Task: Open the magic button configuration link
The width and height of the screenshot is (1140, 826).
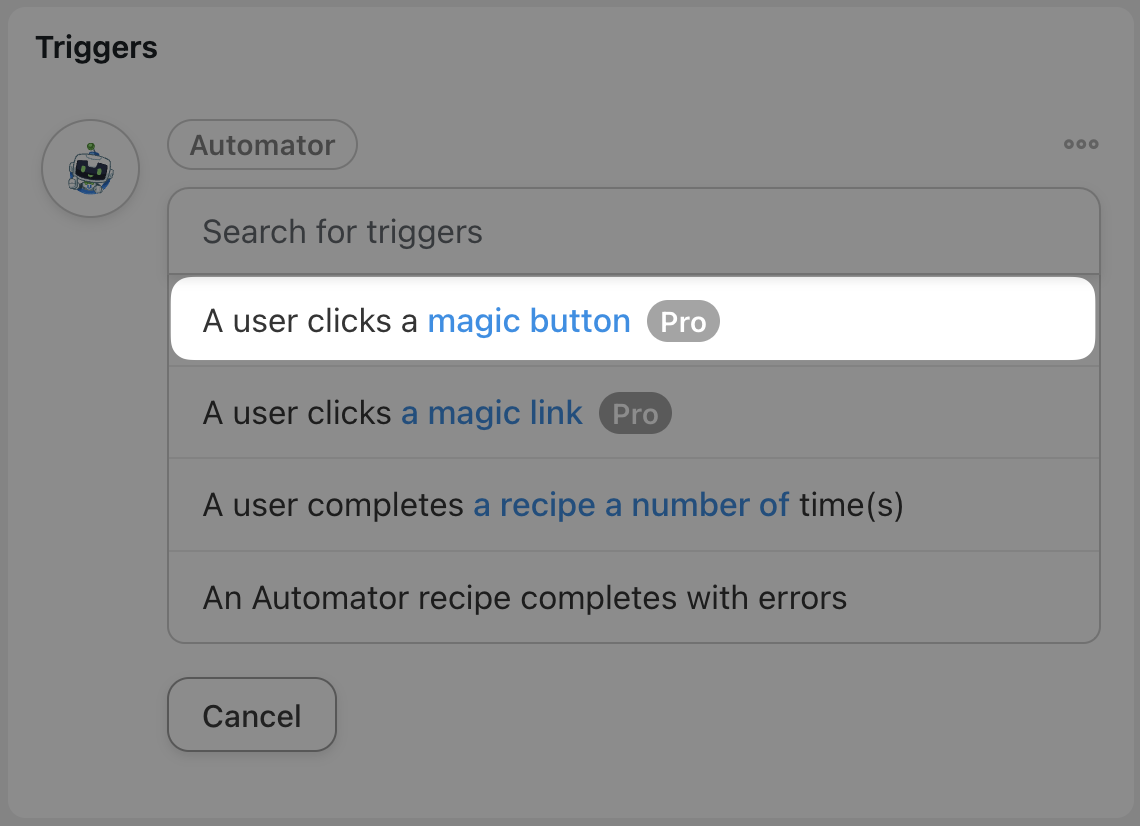Action: (529, 320)
